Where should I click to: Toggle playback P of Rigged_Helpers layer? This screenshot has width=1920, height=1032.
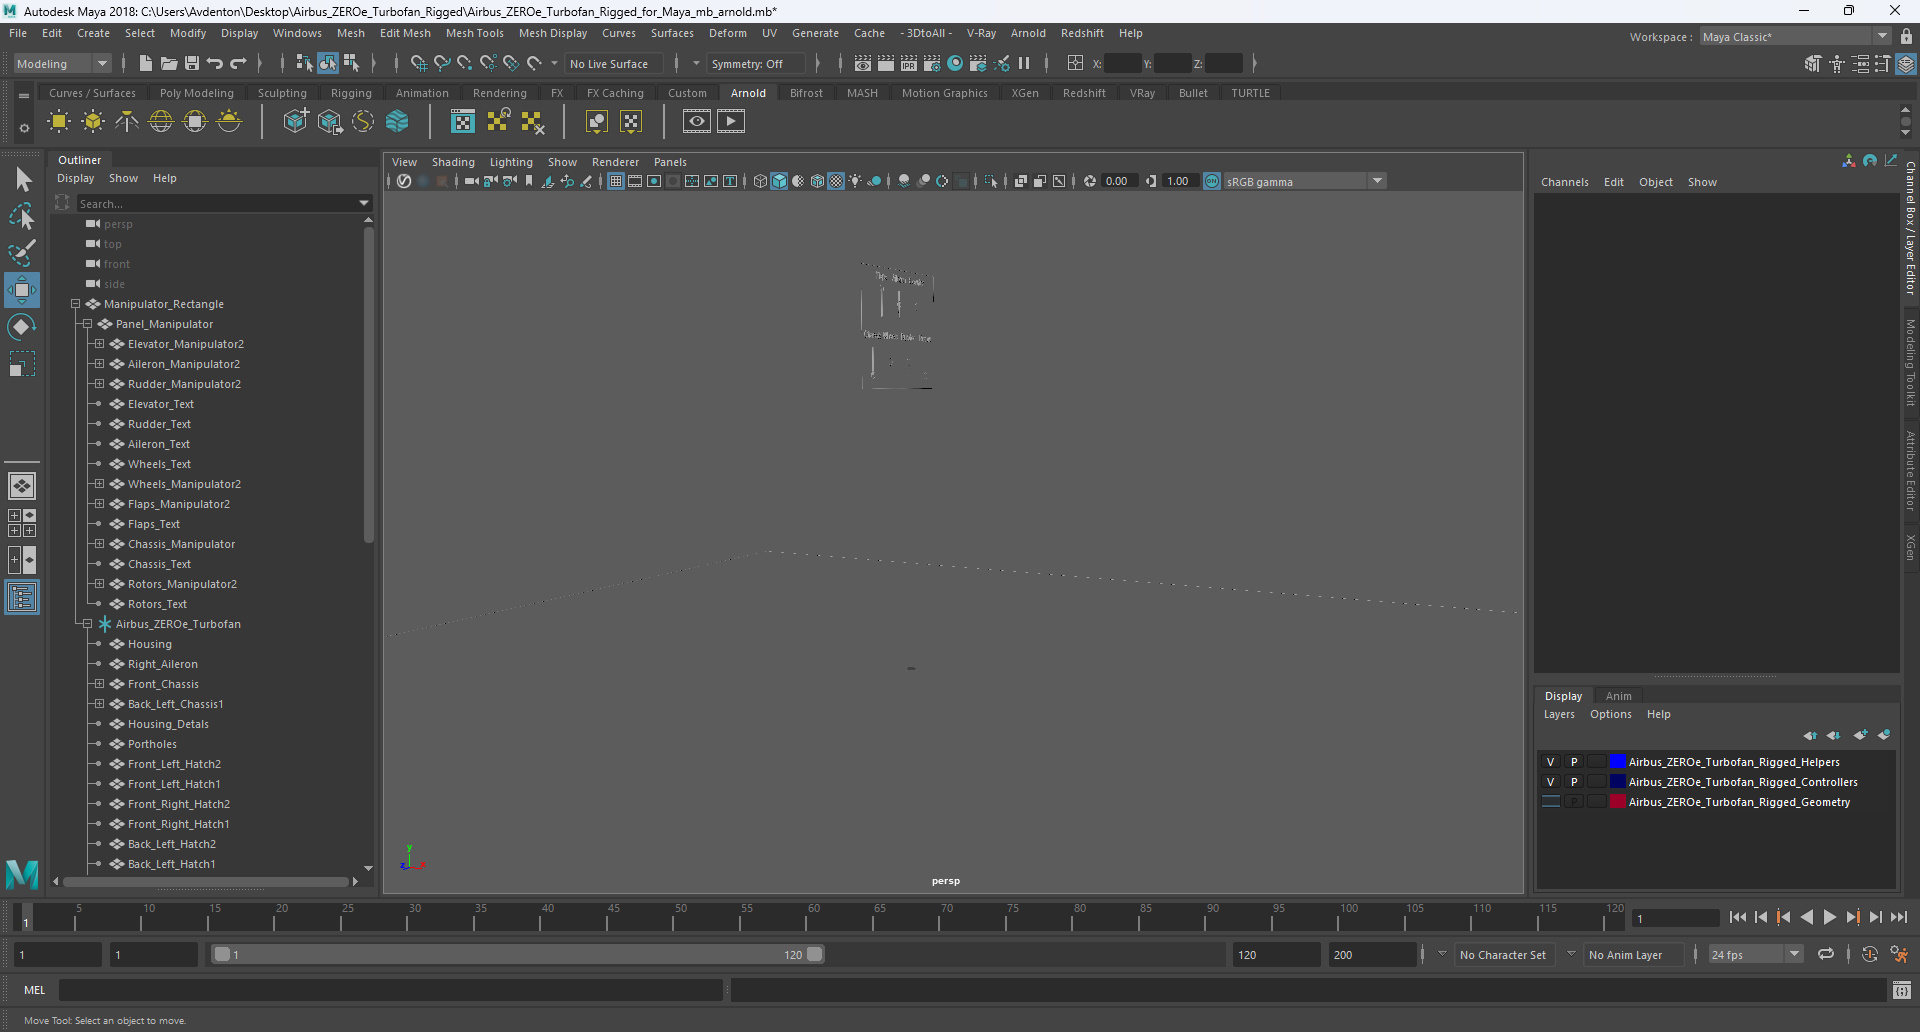(1574, 762)
